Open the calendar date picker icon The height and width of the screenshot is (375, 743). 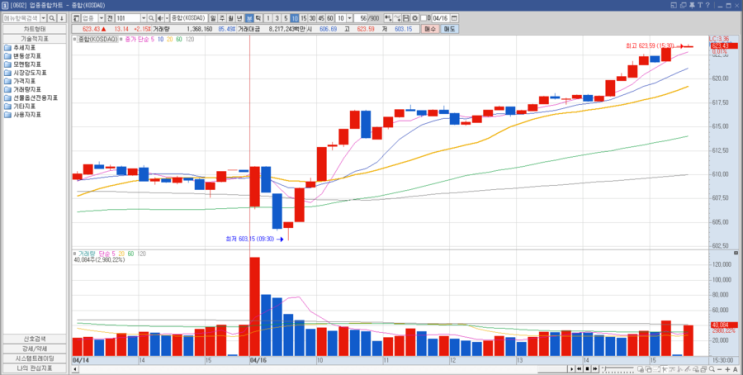click(x=454, y=18)
